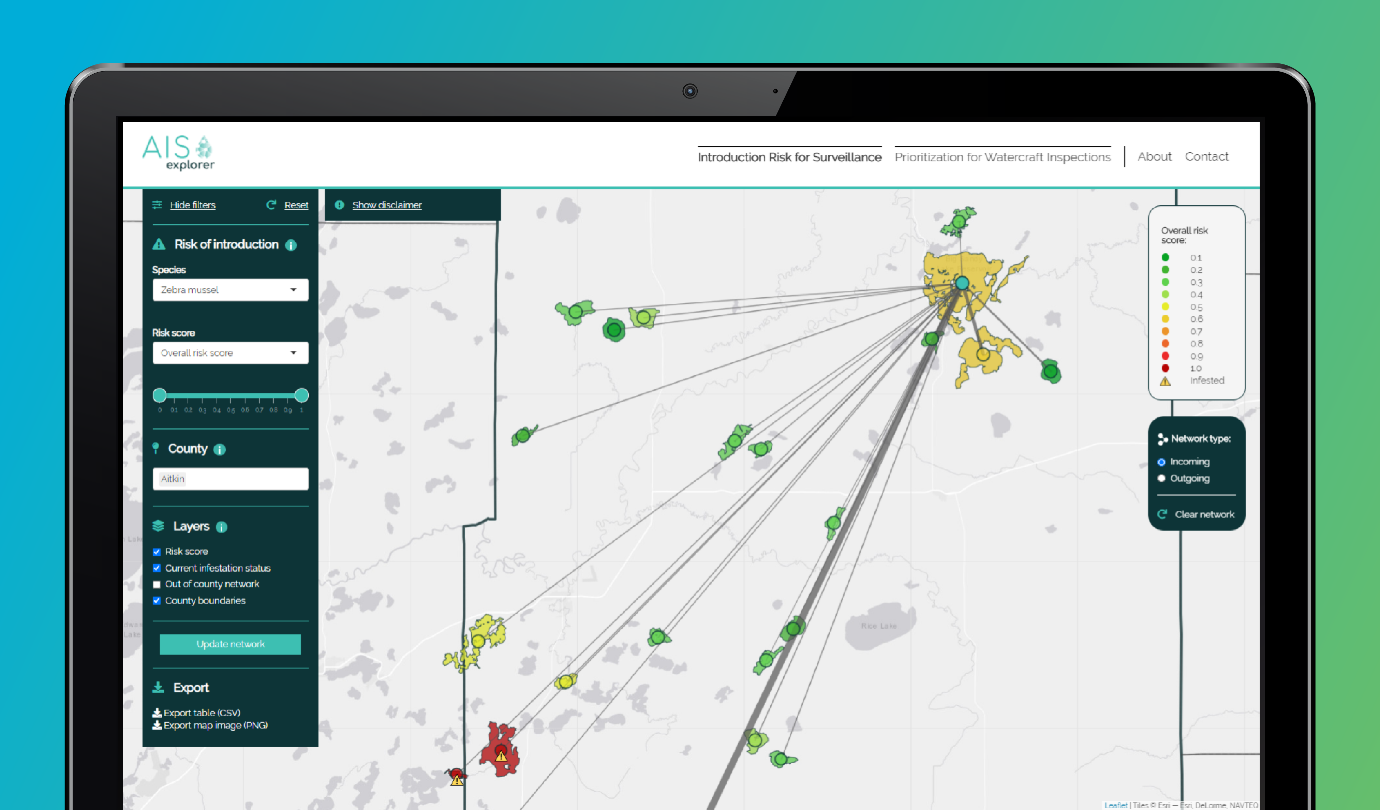Viewport: 1380px width, 810px height.
Task: Disable the Risk score layer checkbox
Action: [156, 551]
